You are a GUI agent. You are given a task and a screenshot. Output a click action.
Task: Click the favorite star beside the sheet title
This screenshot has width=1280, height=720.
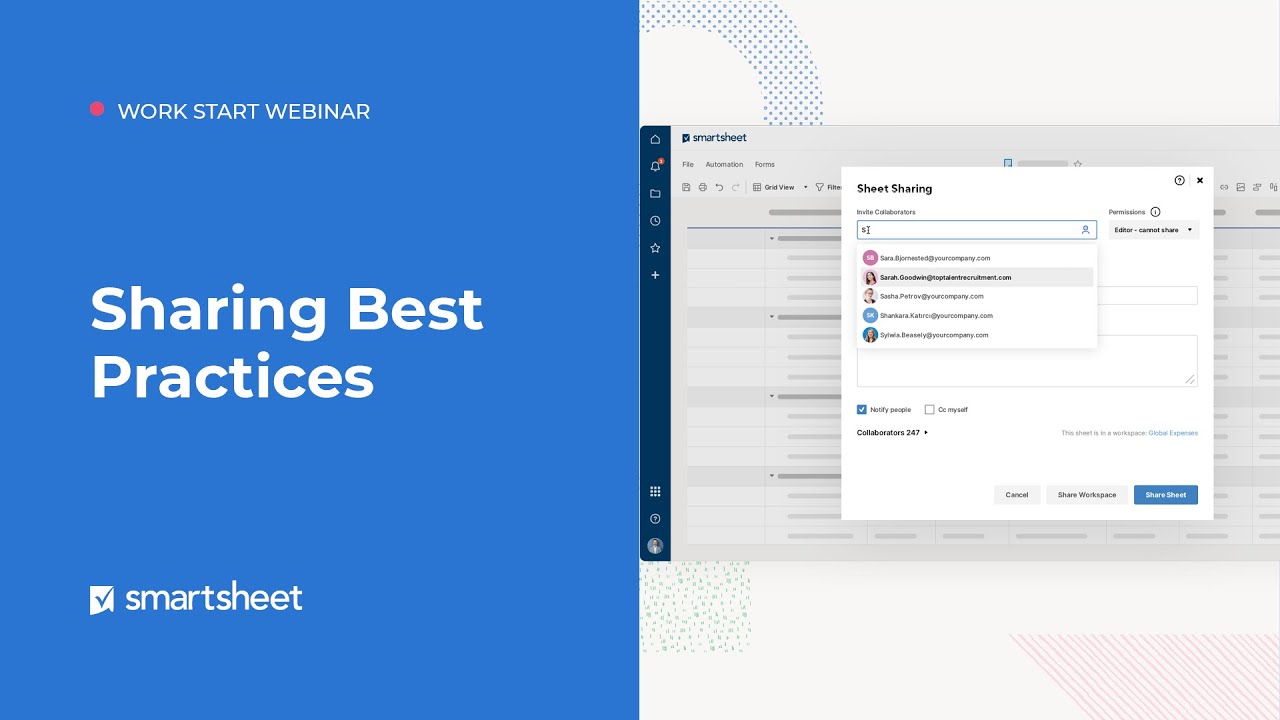1077,164
